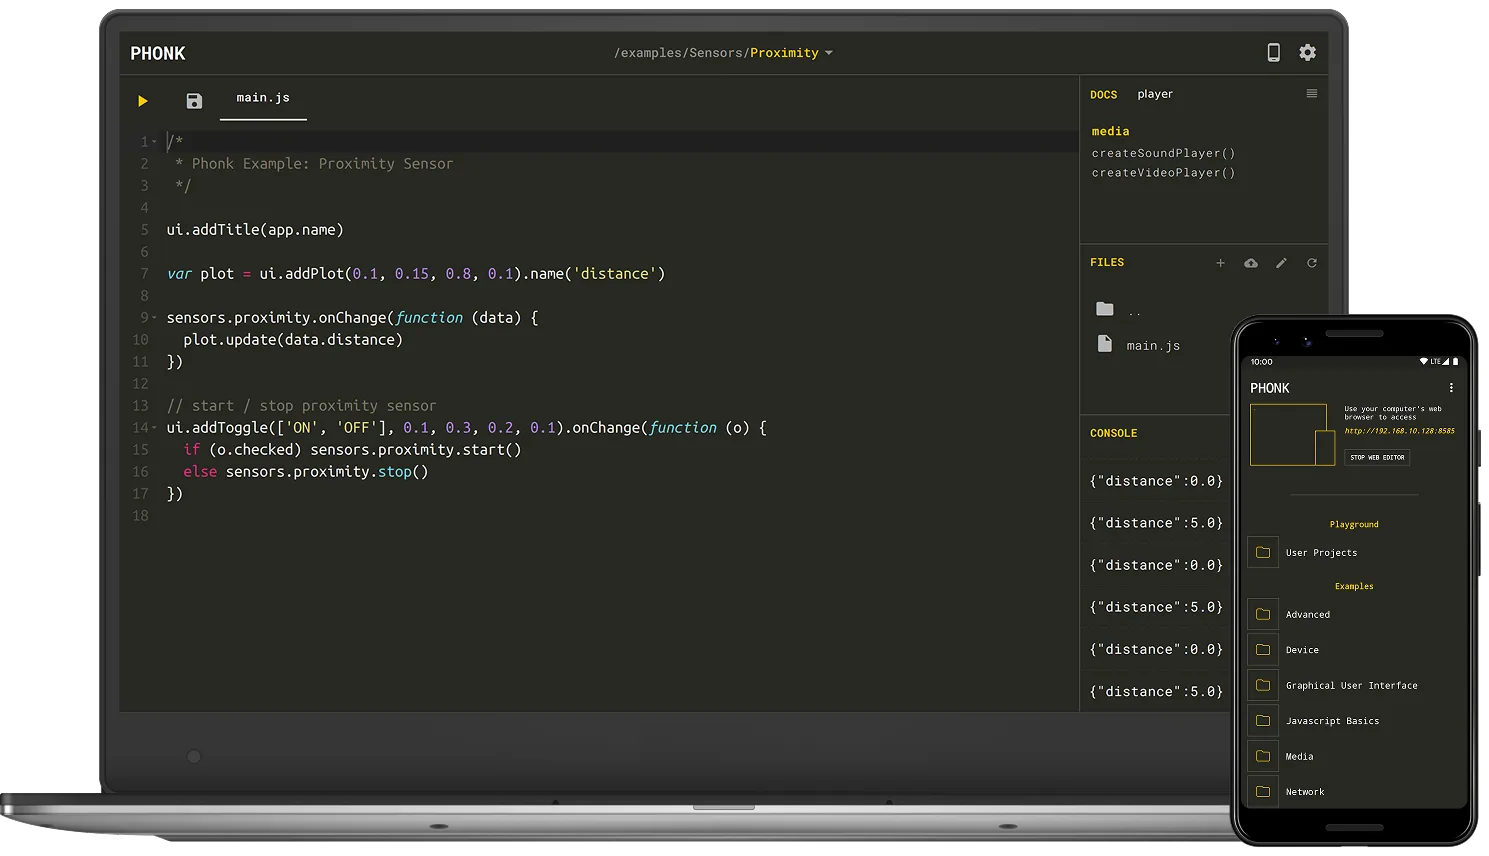Open settings gear in the editor header
The width and height of the screenshot is (1489, 856).
1307,53
